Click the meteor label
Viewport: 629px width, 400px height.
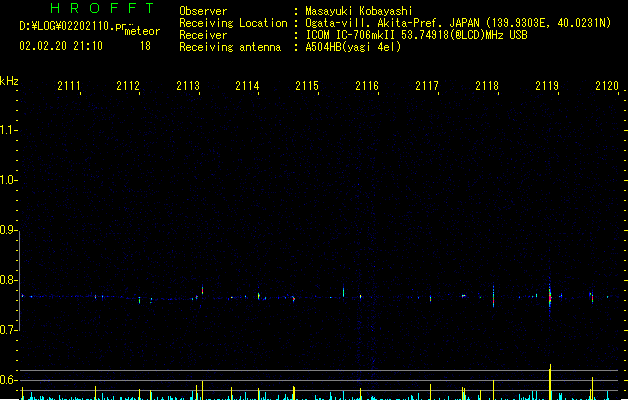(x=142, y=31)
